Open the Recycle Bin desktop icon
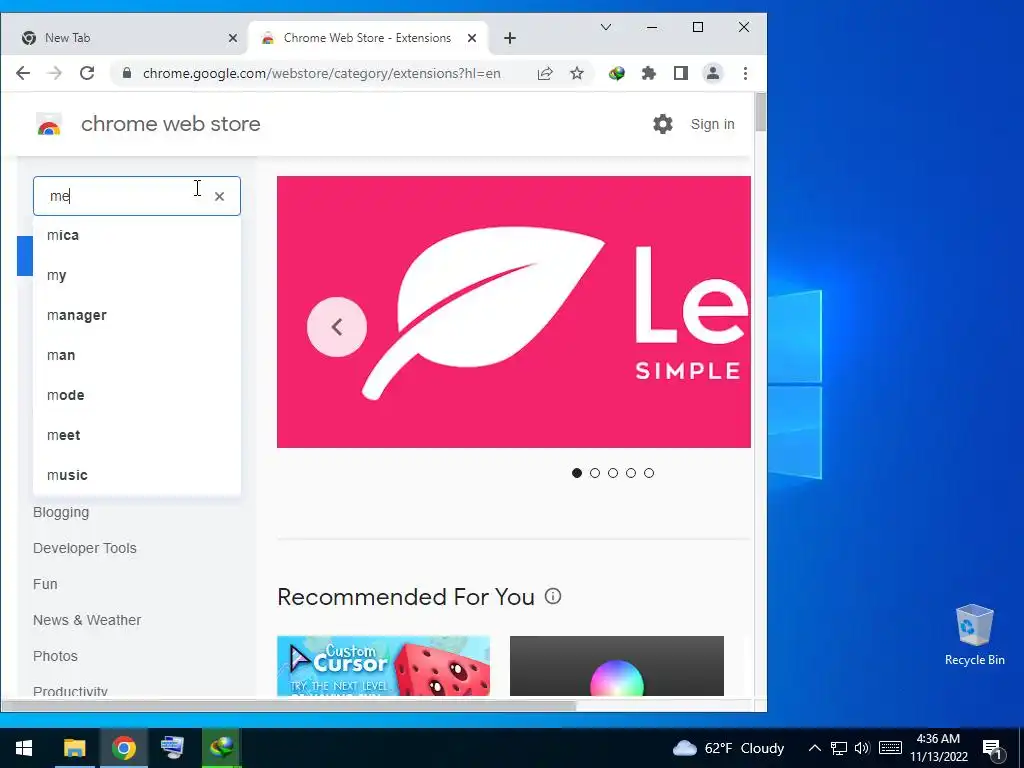Viewport: 1024px width, 768px height. point(974,635)
